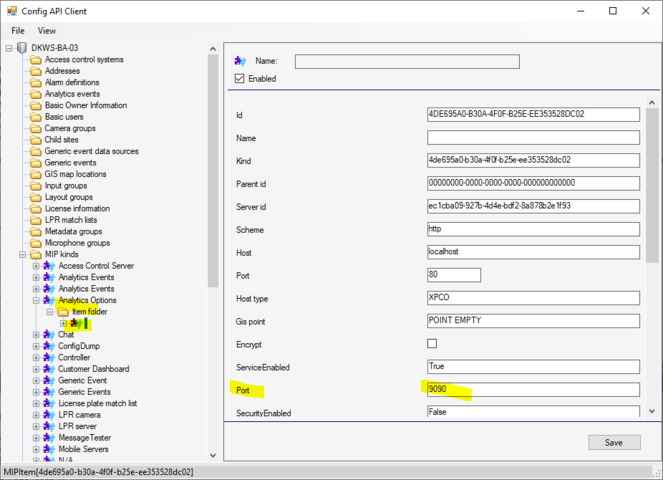Collapse the Analytics Options node
The height and width of the screenshot is (480, 663).
click(36, 300)
